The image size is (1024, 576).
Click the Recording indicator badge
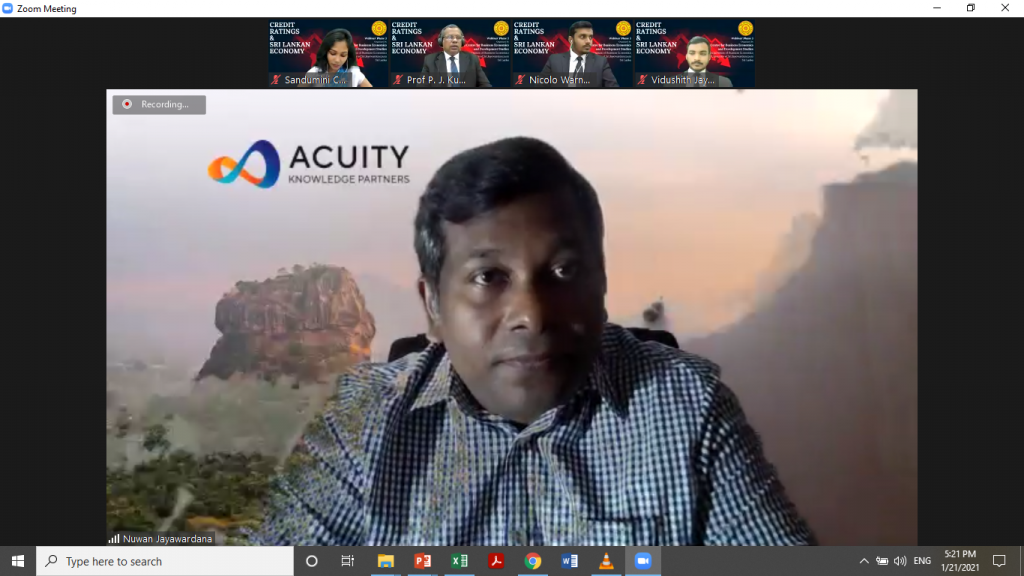[x=159, y=104]
